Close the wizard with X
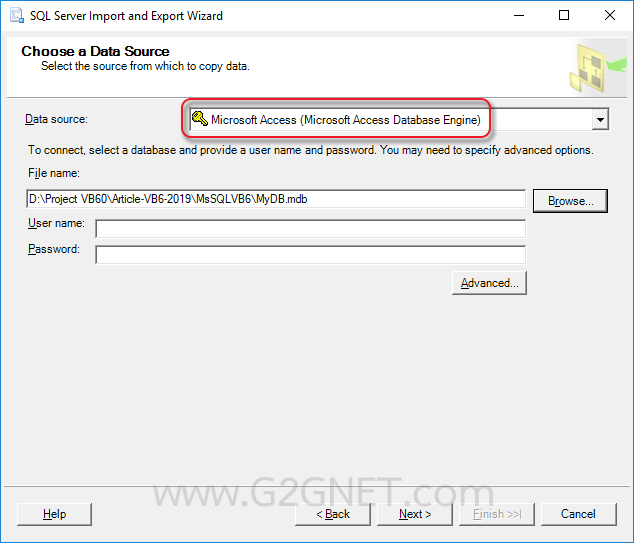Viewport: 634px width, 543px height. (x=610, y=15)
